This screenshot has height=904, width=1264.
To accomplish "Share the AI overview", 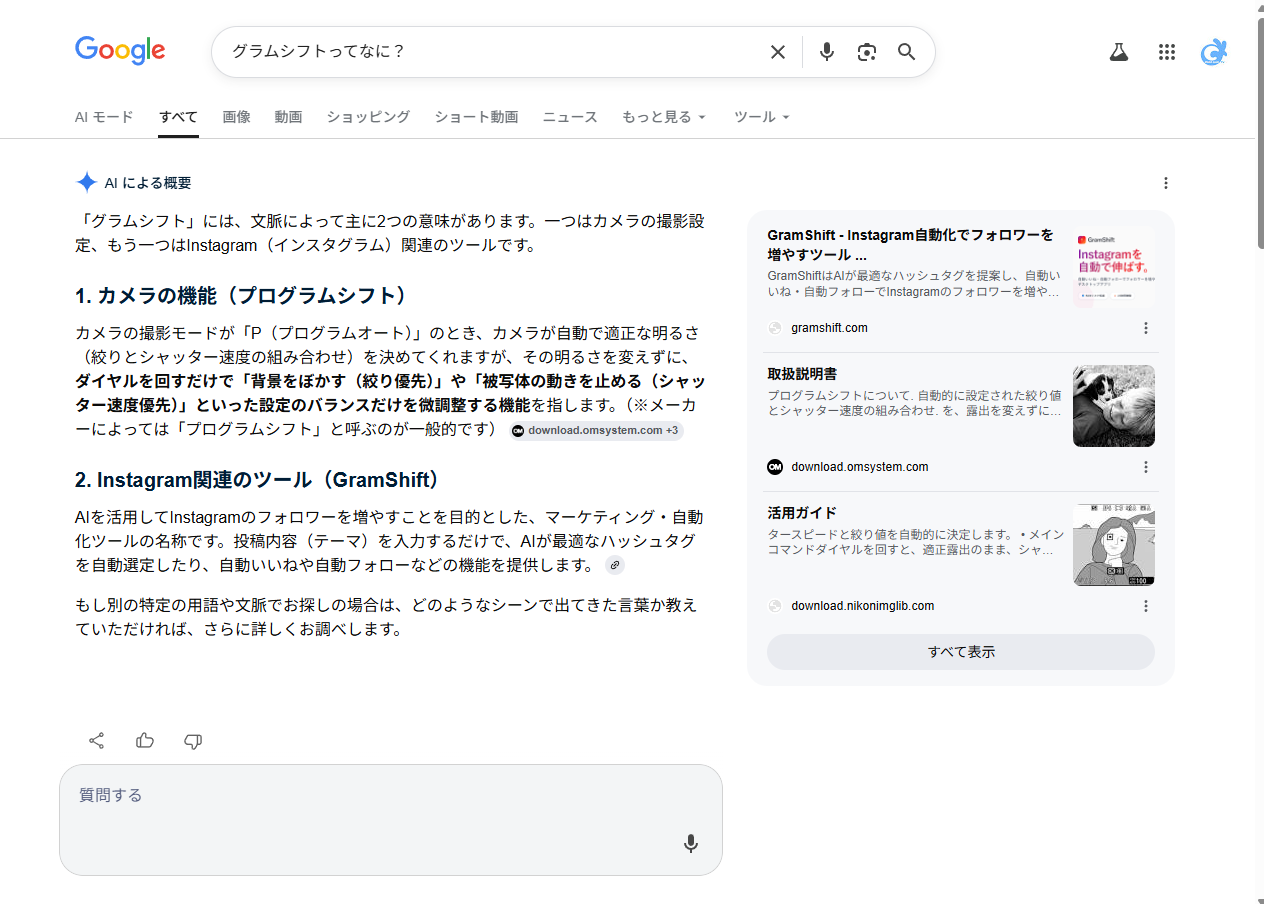I will tap(97, 741).
